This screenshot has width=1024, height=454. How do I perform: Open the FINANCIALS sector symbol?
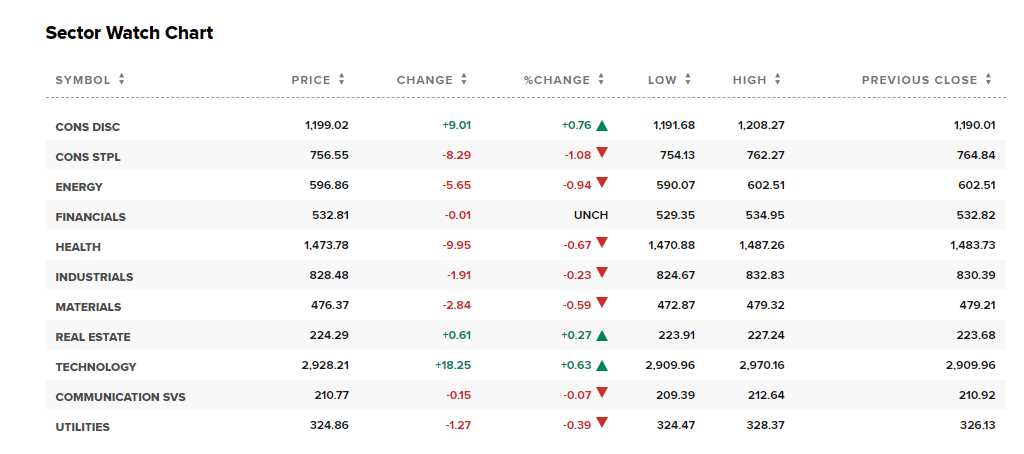pyautogui.click(x=91, y=217)
